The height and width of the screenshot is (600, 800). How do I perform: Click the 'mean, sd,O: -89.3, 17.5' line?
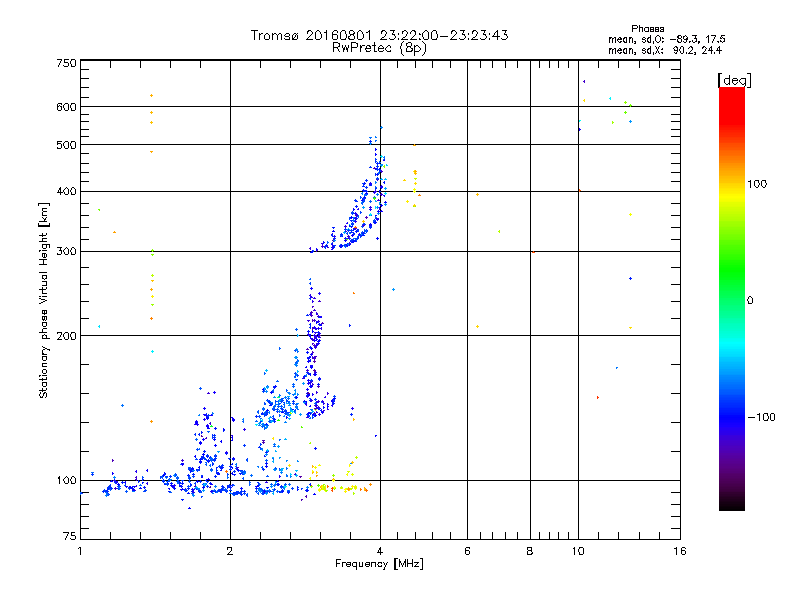(666, 39)
